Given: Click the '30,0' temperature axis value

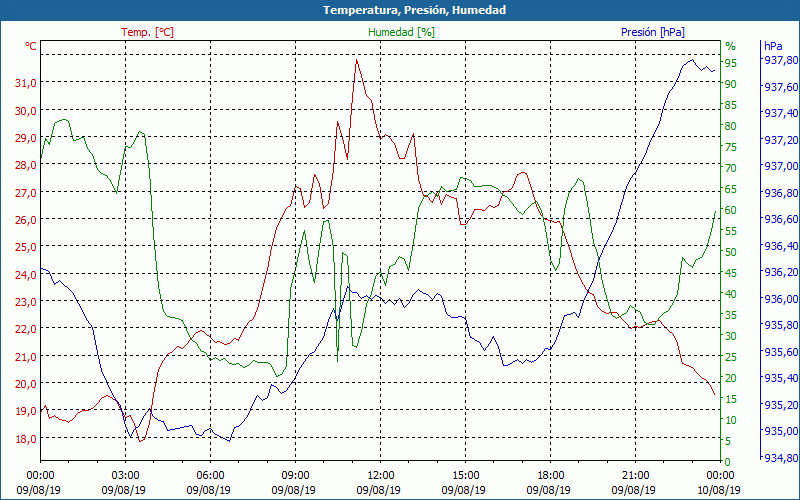Looking at the screenshot, I should click(x=26, y=110).
